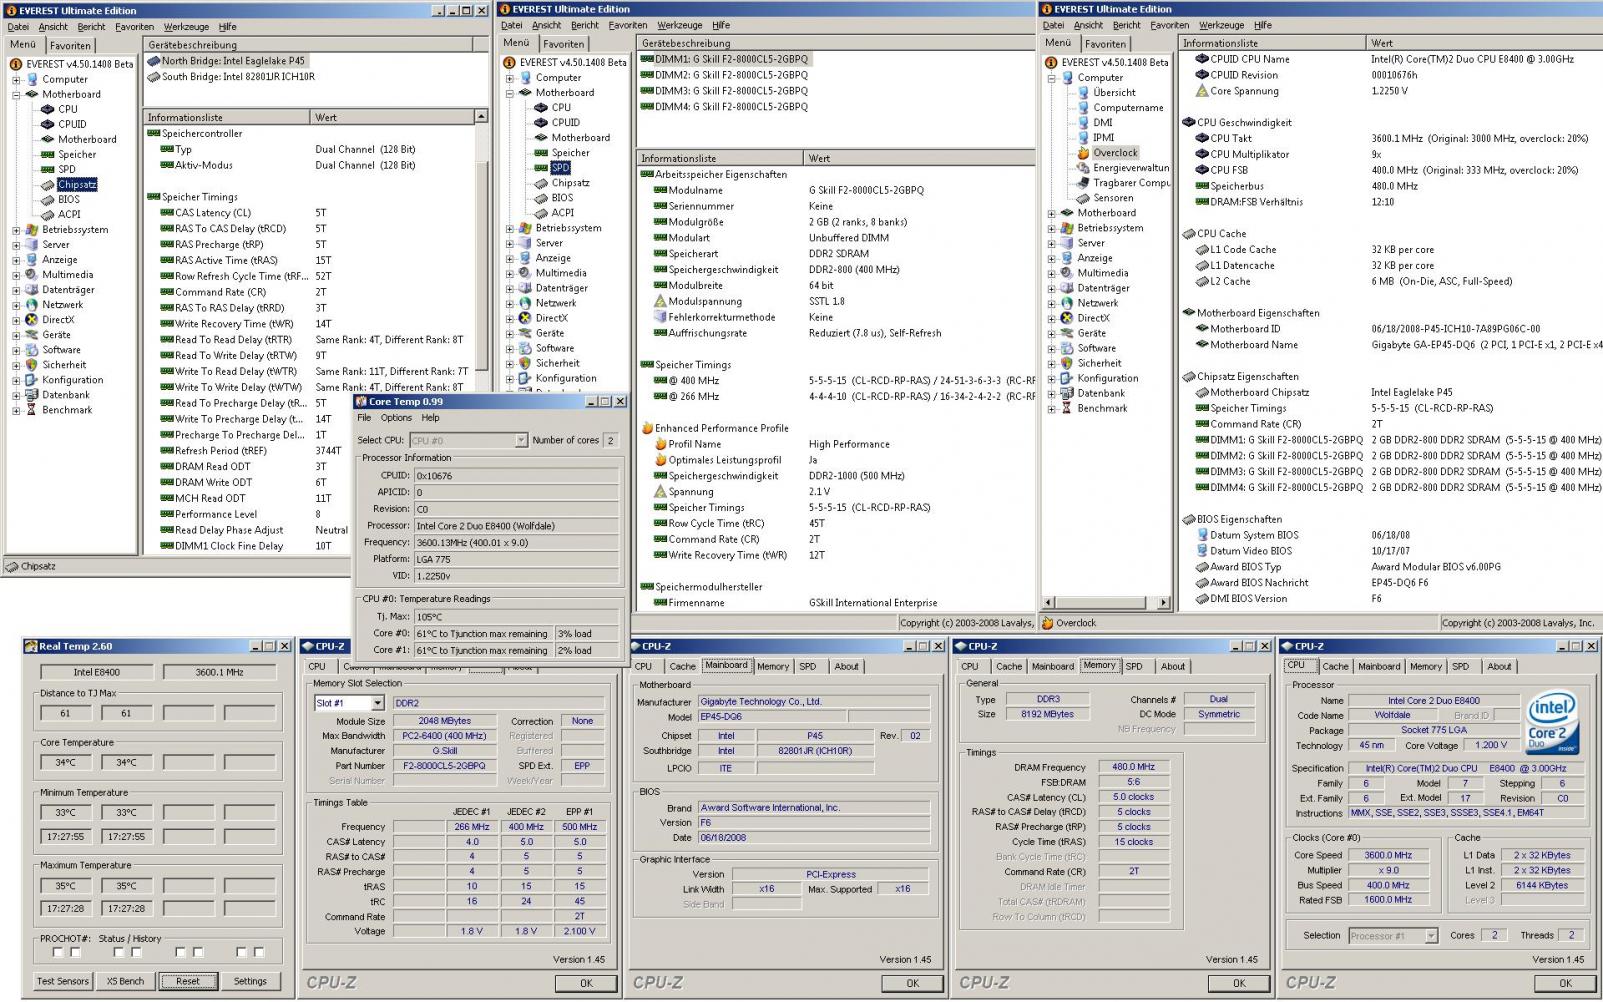Open Anzeige in middle EVEREST tree
1603x1002 pixels.
click(553, 258)
